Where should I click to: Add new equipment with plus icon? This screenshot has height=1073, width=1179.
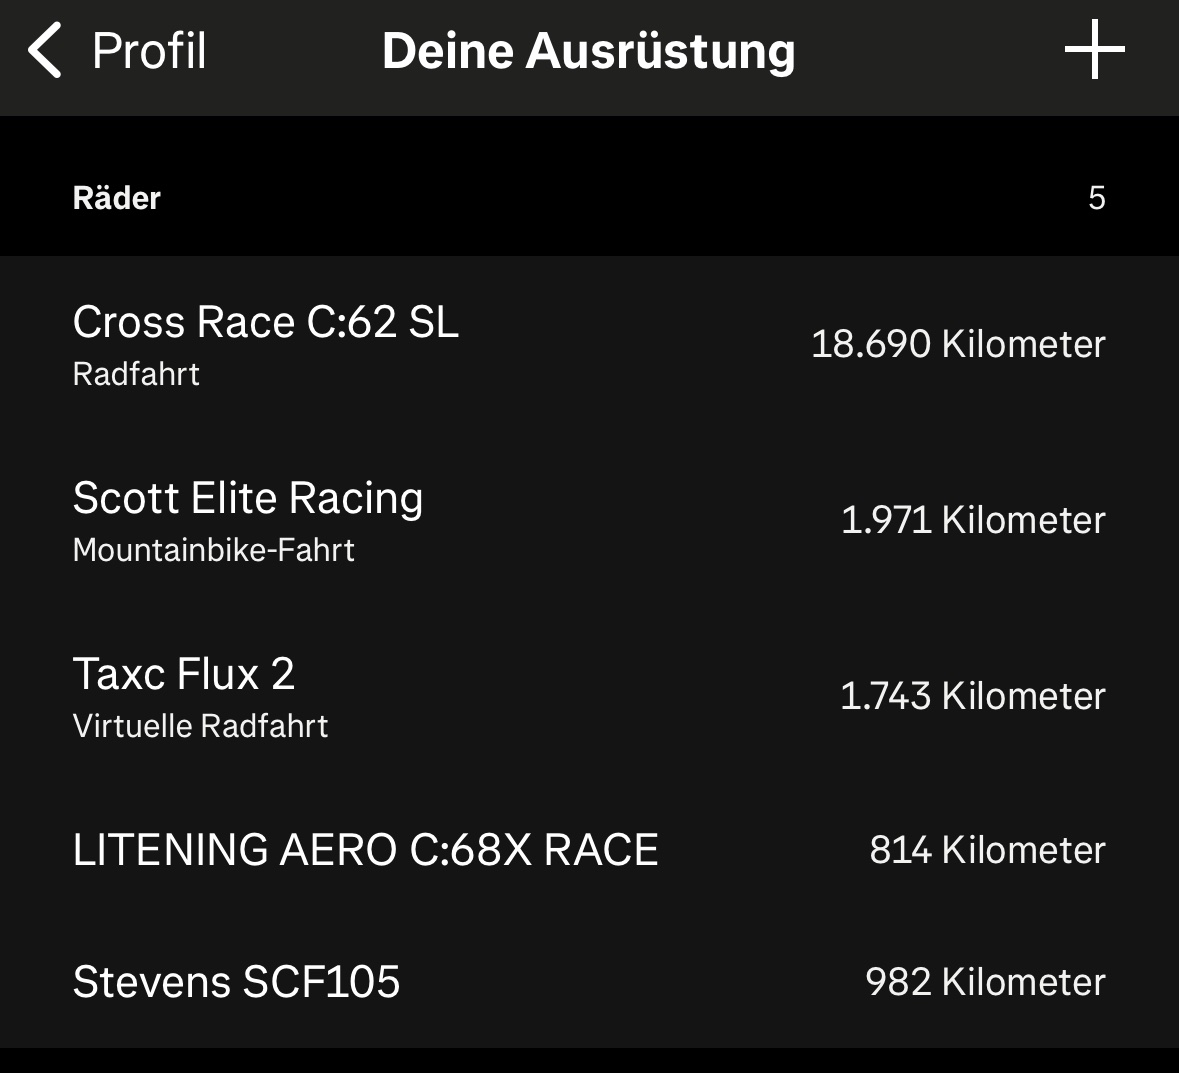point(1094,49)
